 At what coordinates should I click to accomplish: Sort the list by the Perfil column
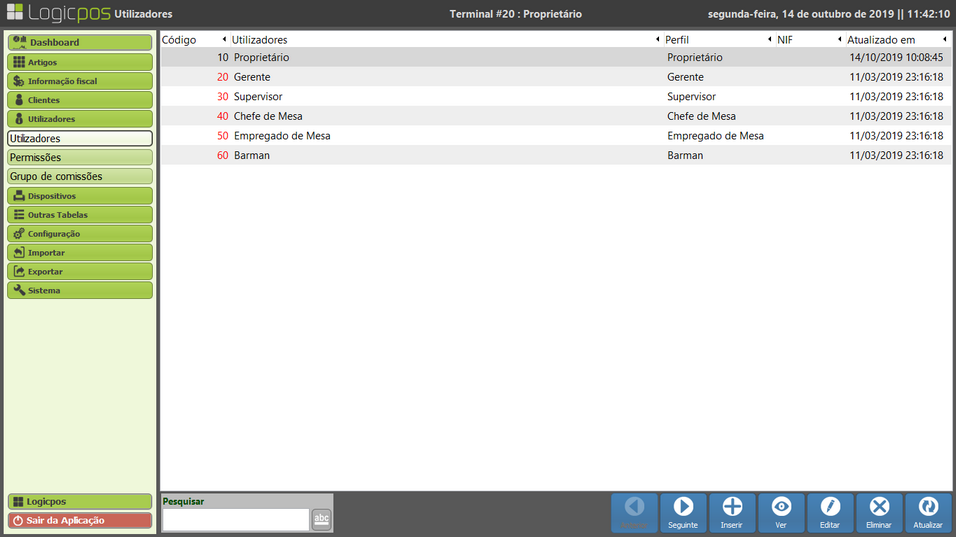pos(677,40)
